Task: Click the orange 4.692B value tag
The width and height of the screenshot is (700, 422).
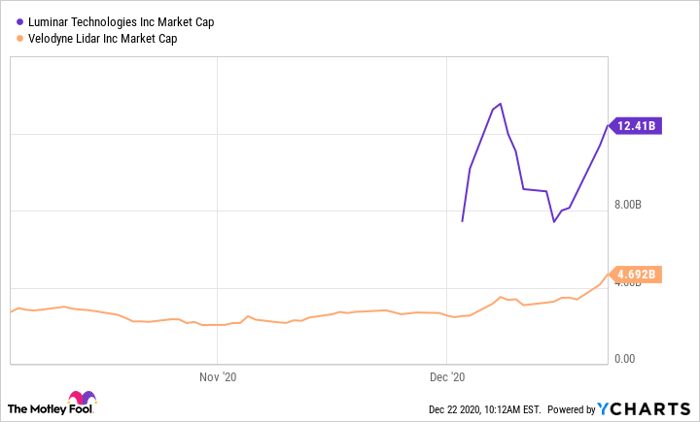Action: pos(636,273)
